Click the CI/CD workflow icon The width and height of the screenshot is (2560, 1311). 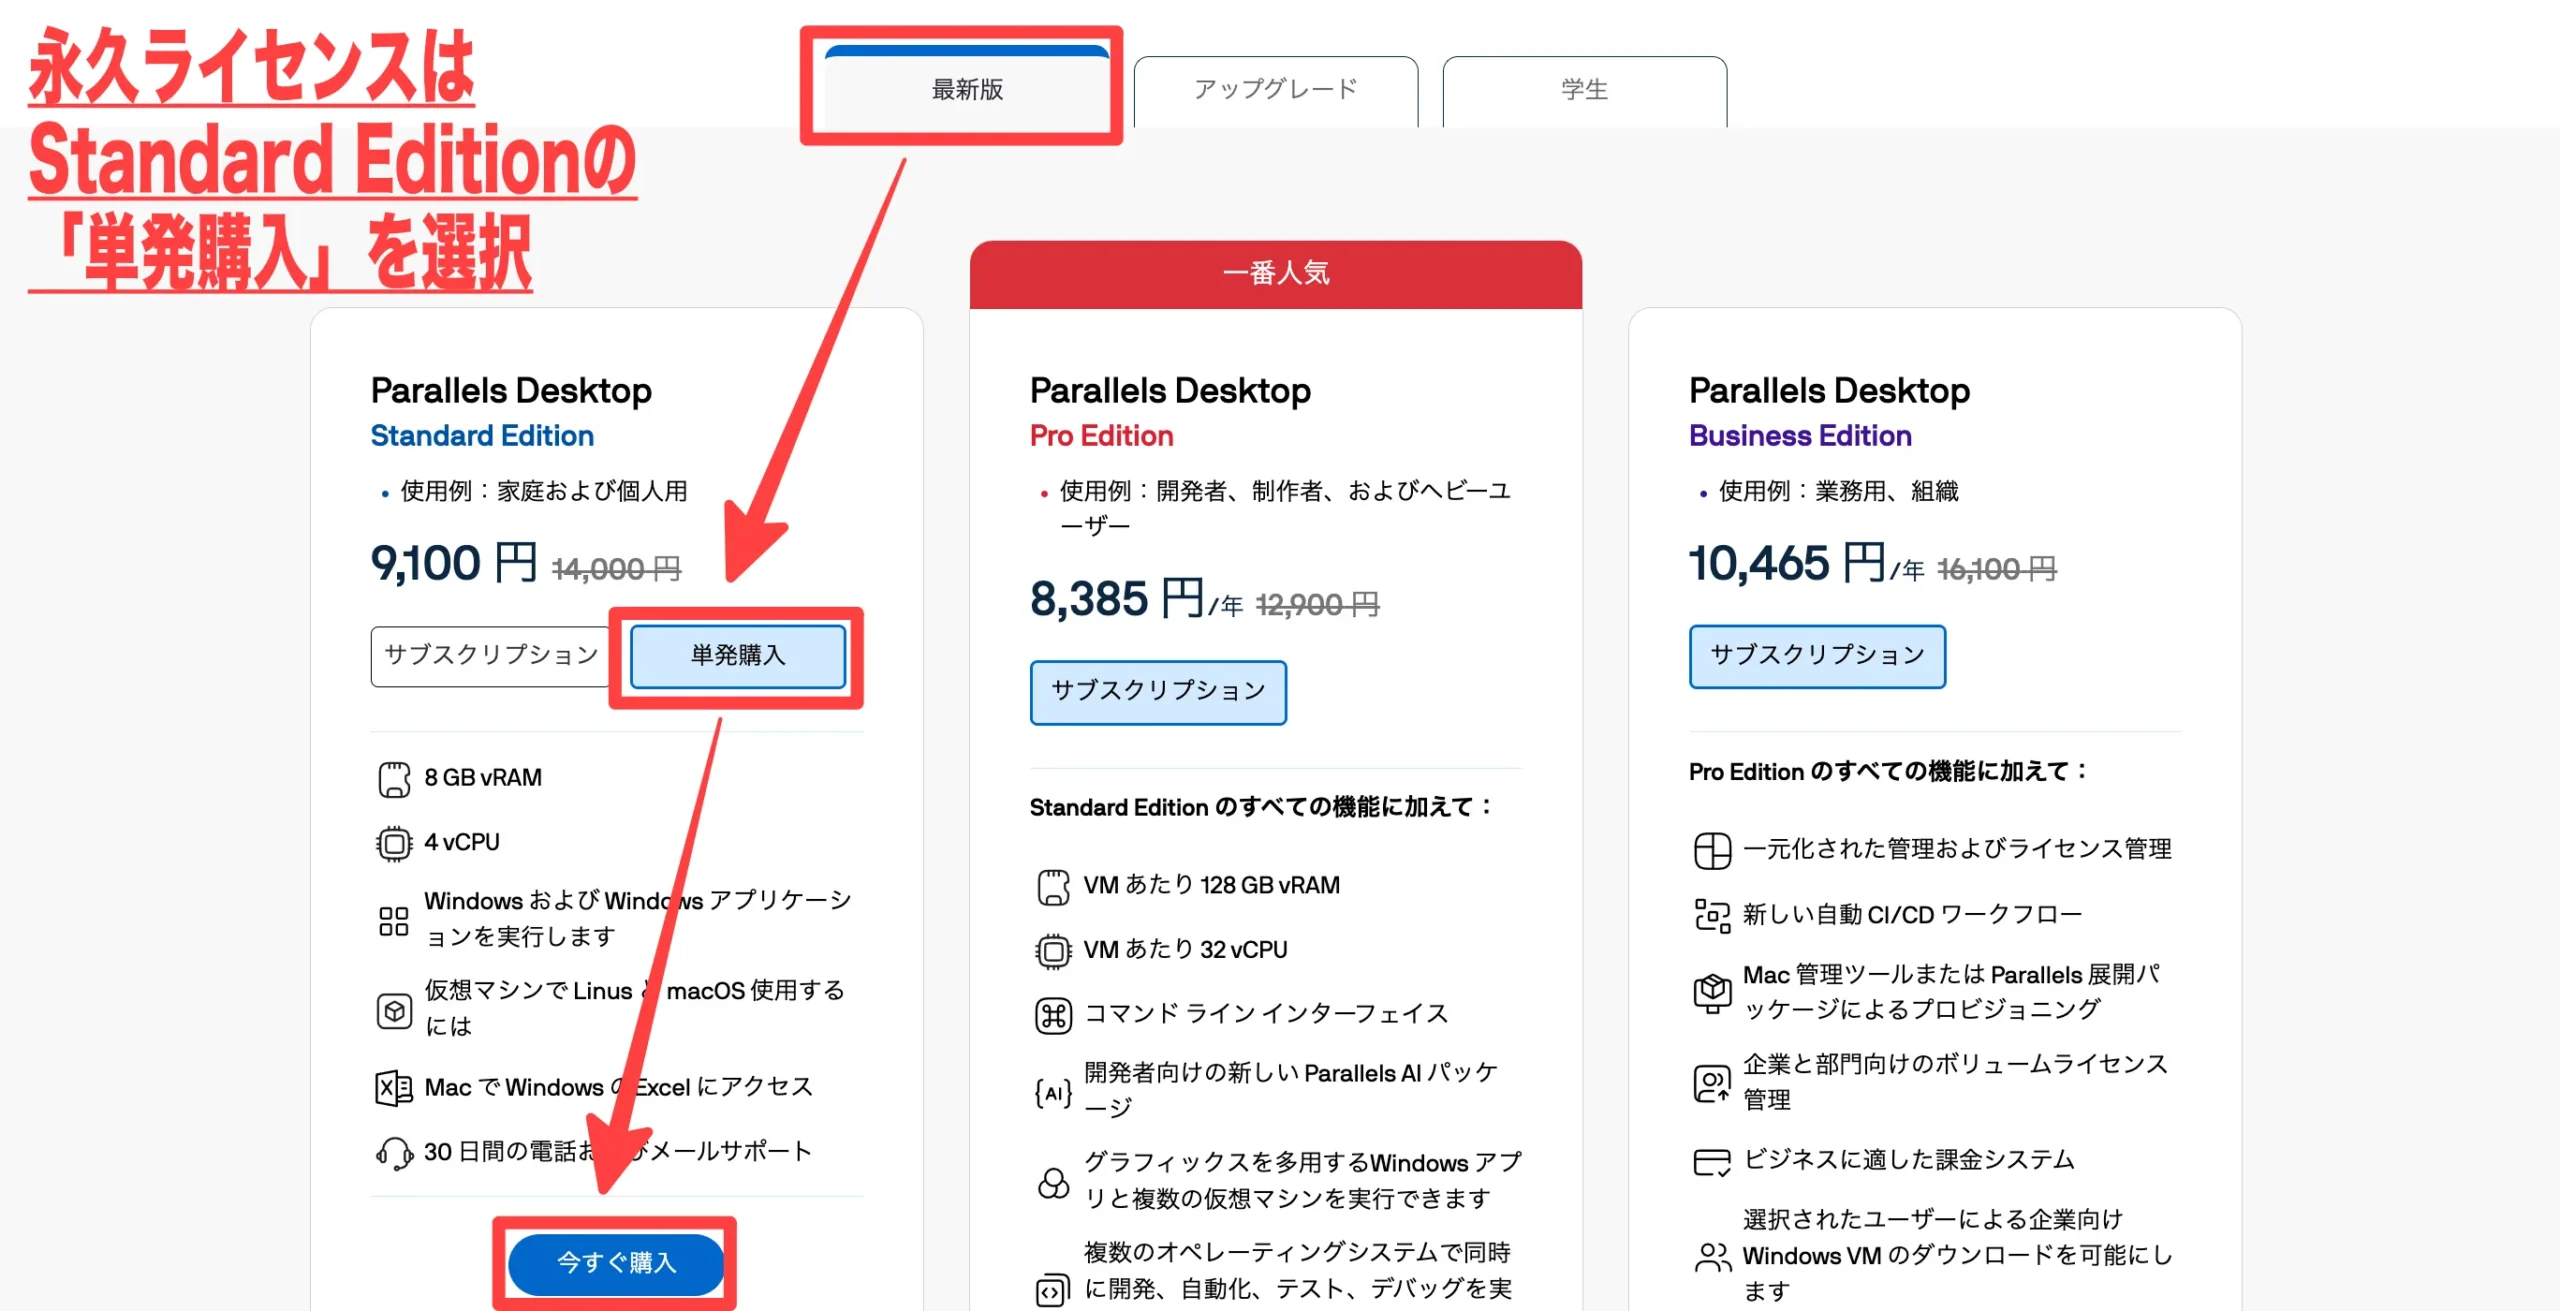click(1712, 915)
